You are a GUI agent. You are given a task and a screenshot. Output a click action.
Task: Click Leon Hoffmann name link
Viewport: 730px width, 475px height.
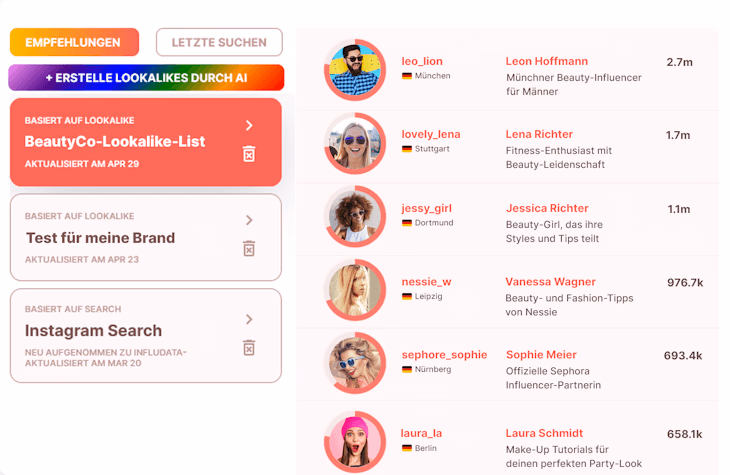click(x=547, y=61)
